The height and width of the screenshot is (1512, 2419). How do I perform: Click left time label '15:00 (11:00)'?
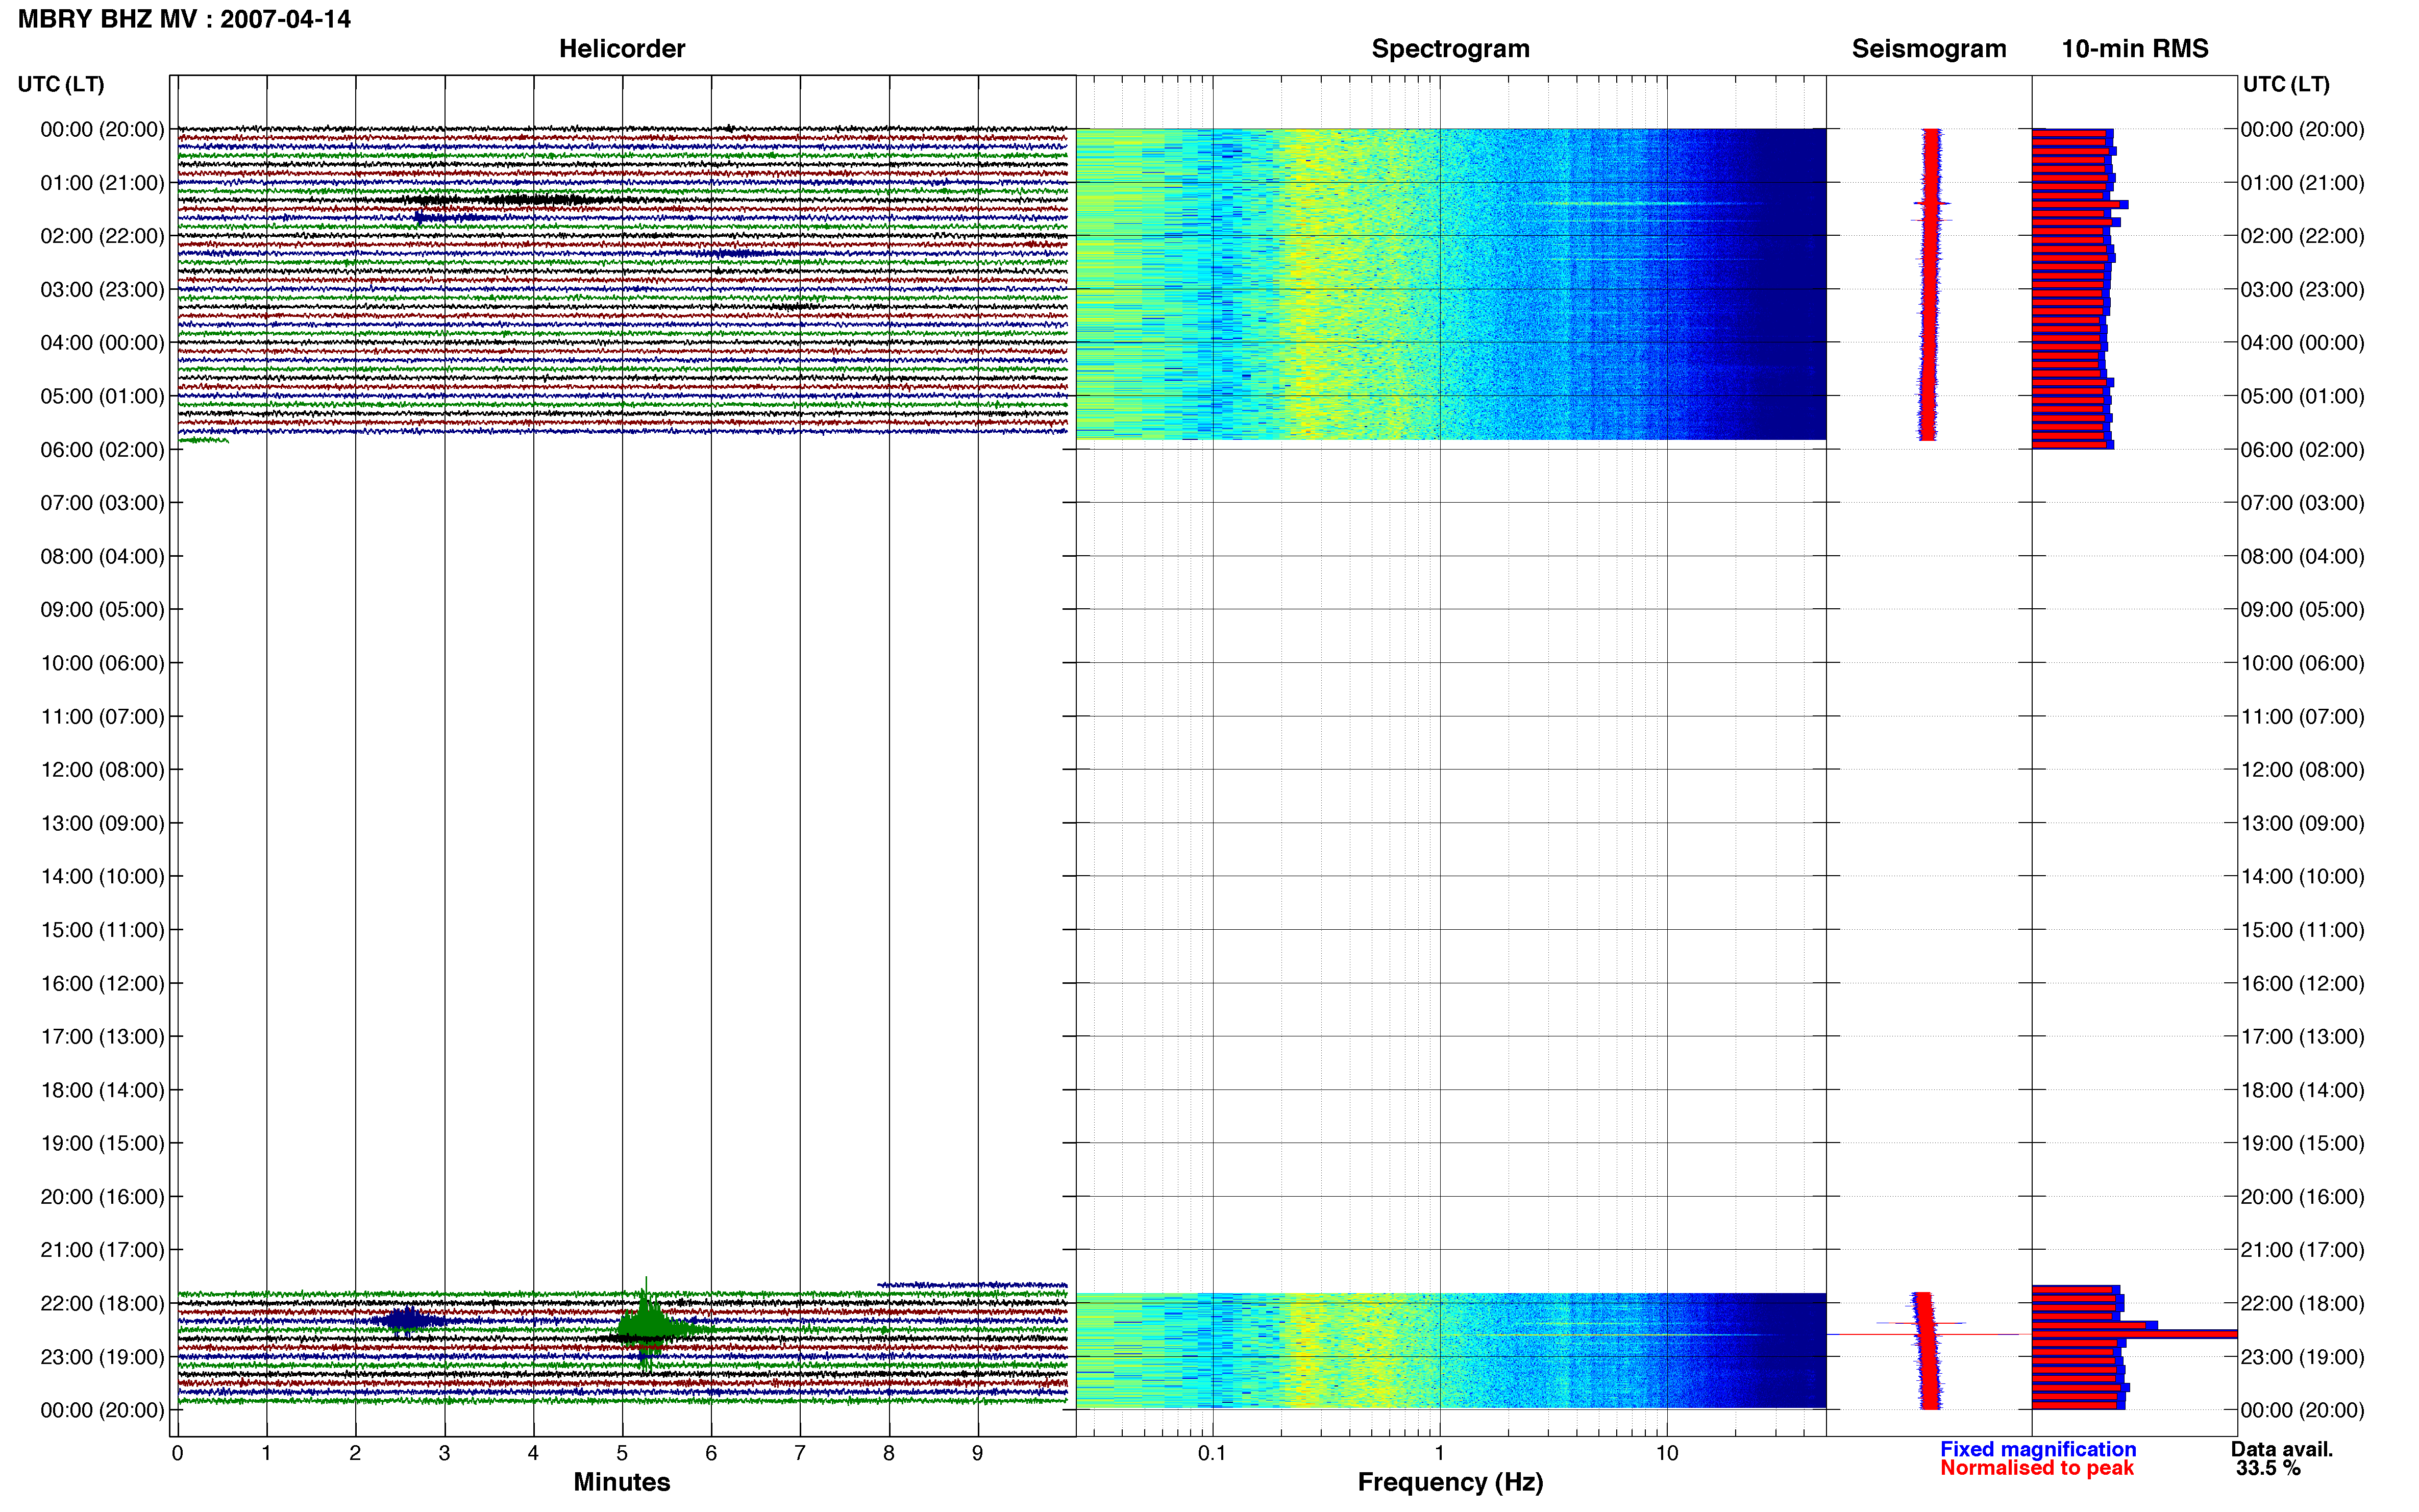click(x=102, y=930)
